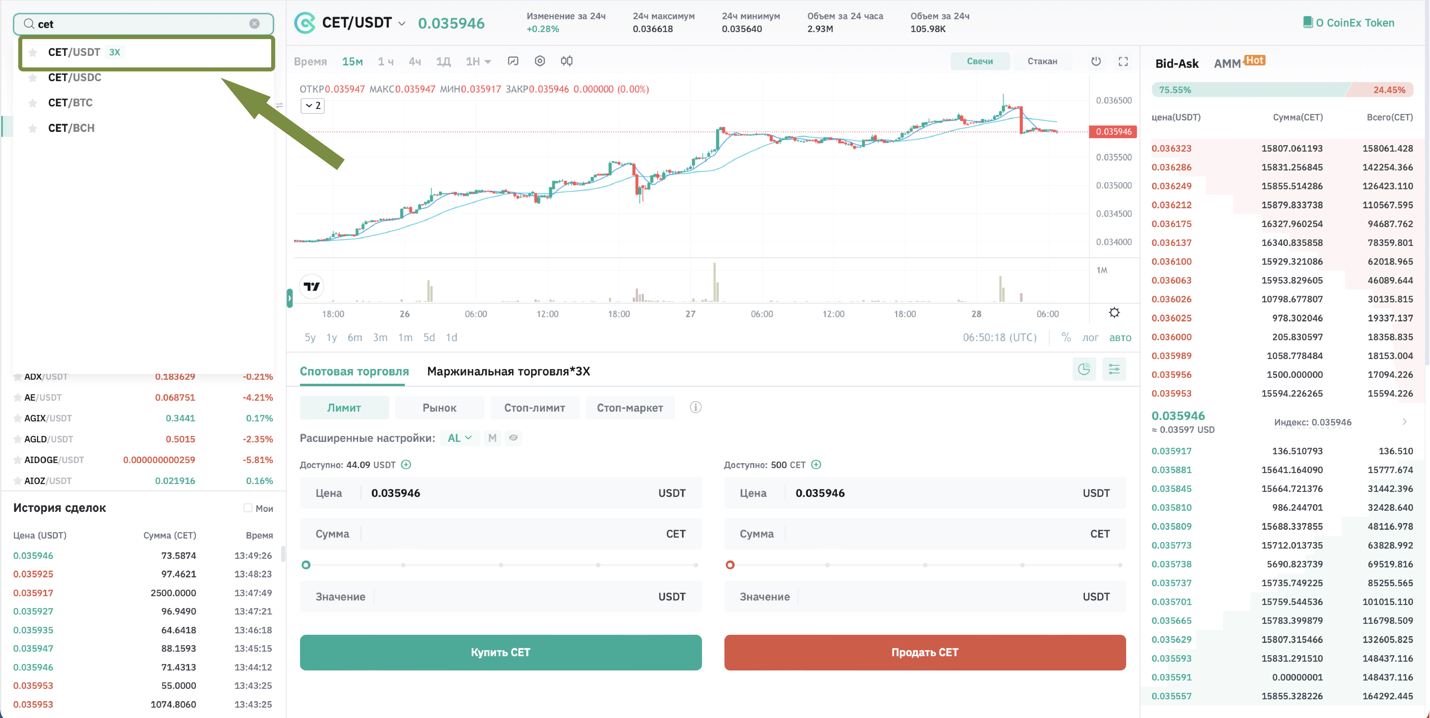The width and height of the screenshot is (1430, 718).
Task: Click the CoinEx logo beside CET/USDT title
Action: click(x=305, y=23)
